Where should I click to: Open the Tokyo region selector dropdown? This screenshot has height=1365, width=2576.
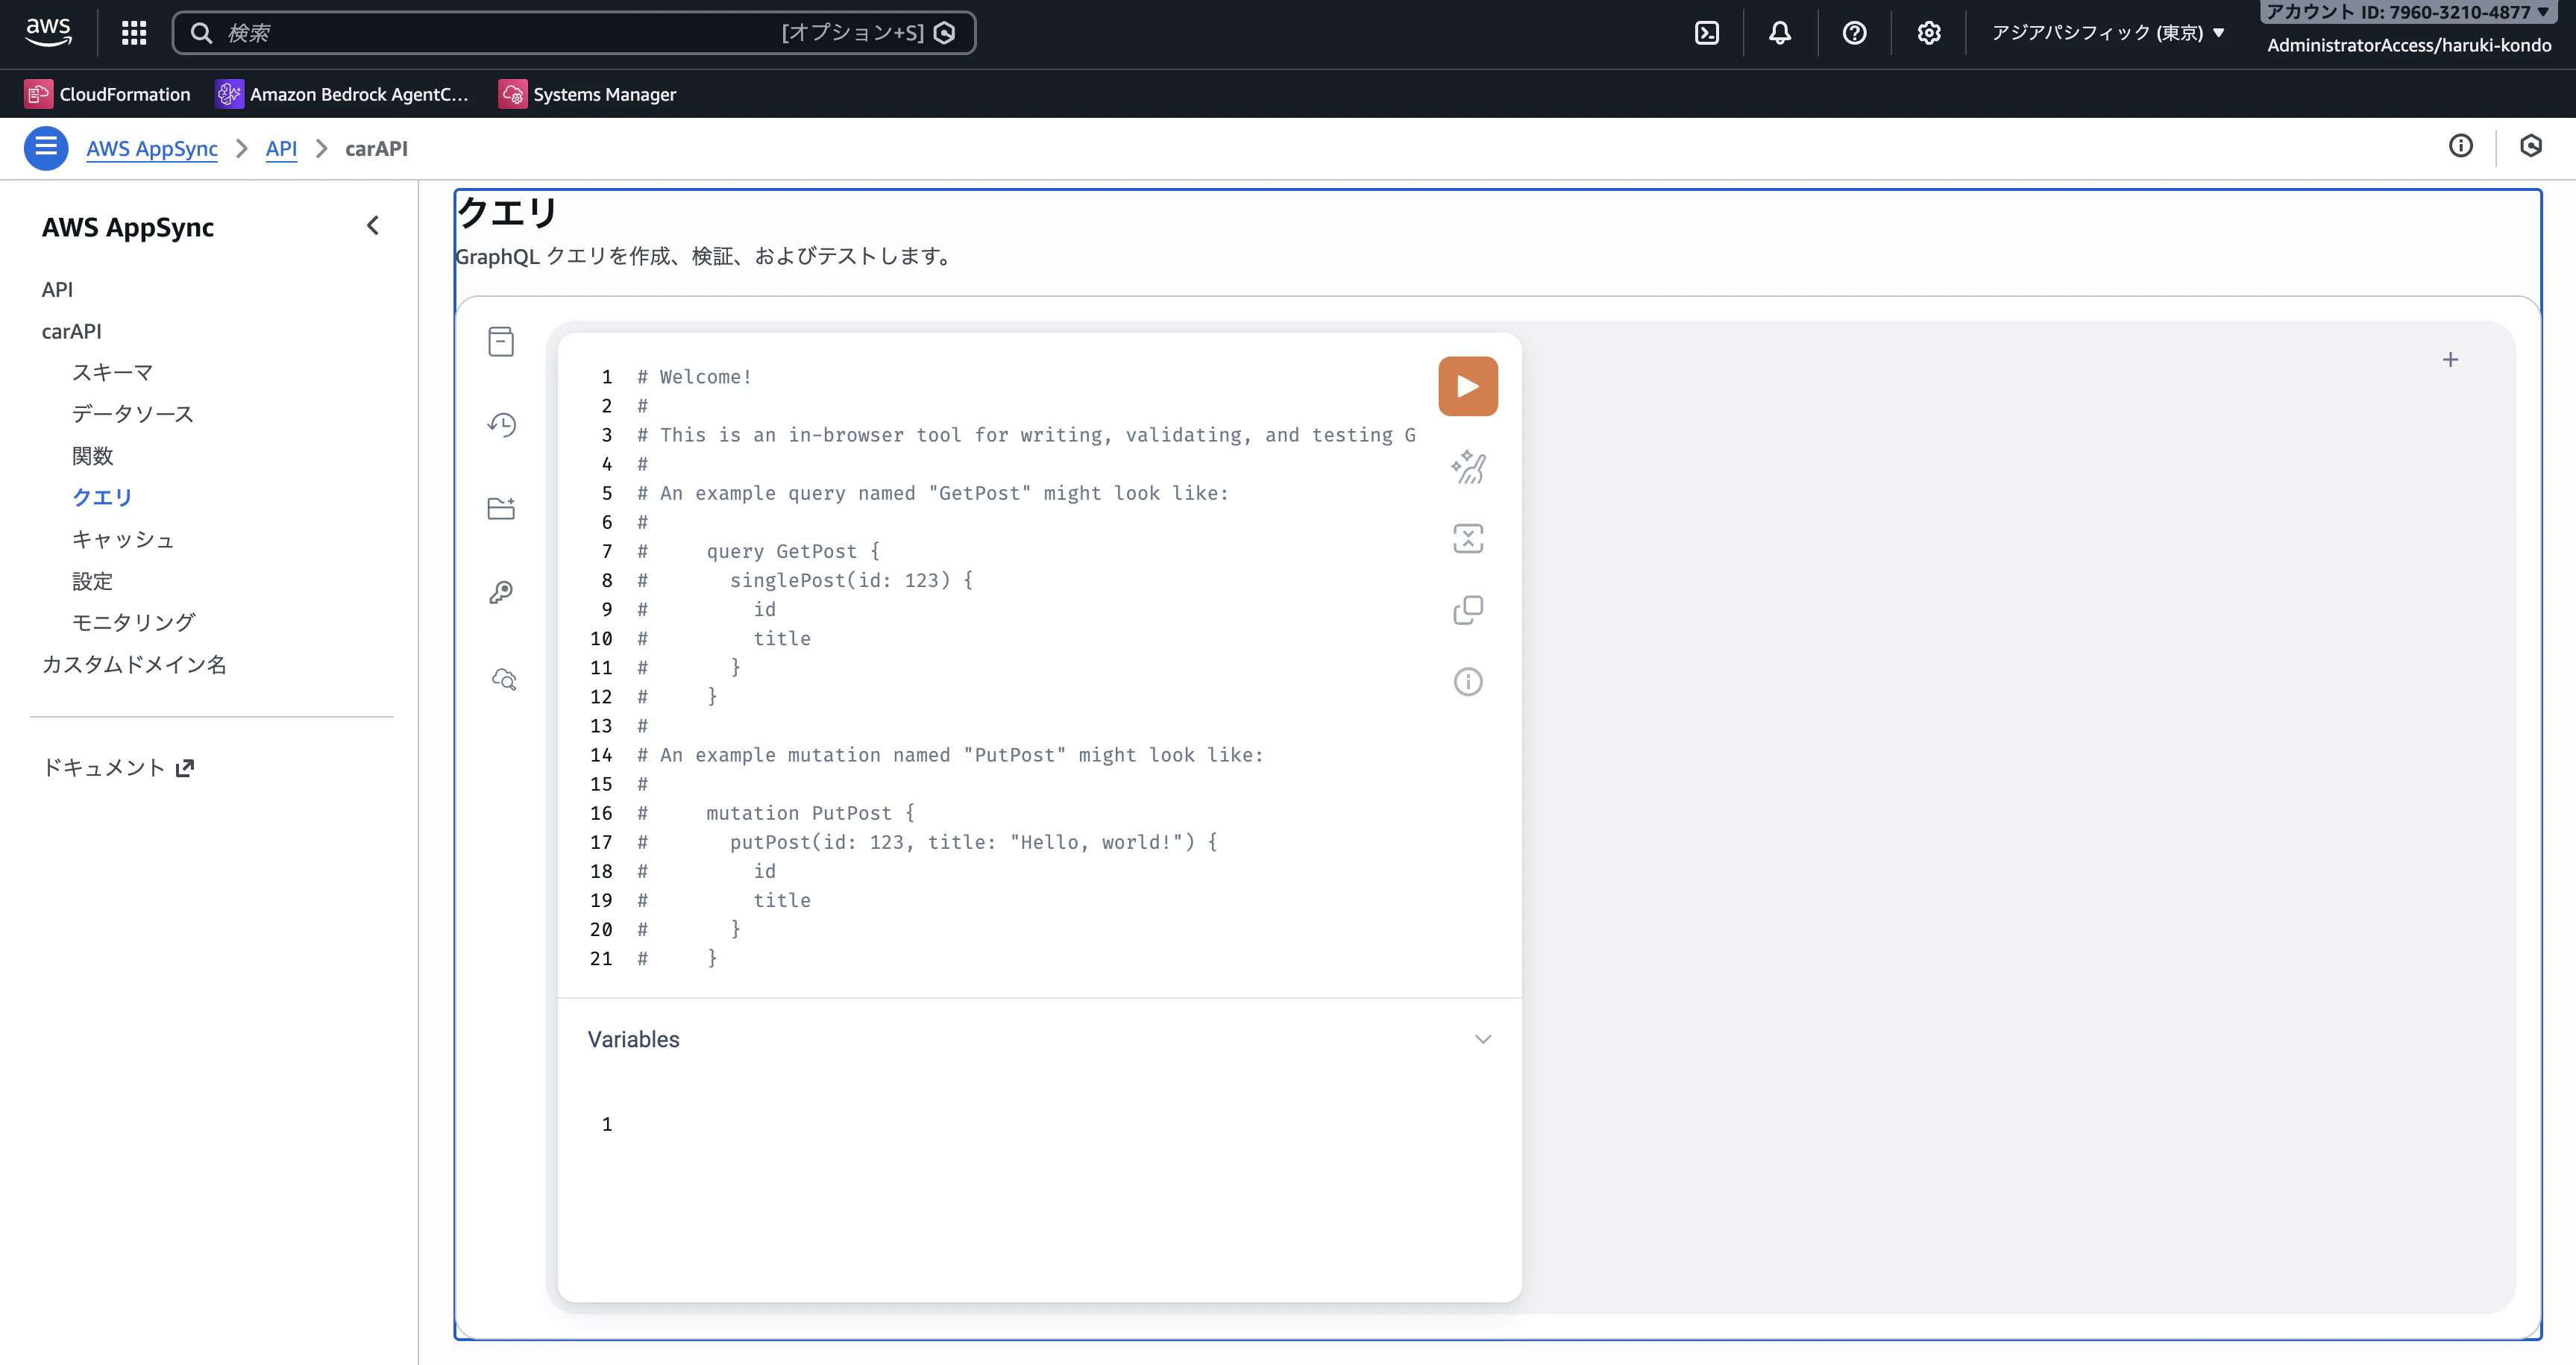[x=2108, y=33]
